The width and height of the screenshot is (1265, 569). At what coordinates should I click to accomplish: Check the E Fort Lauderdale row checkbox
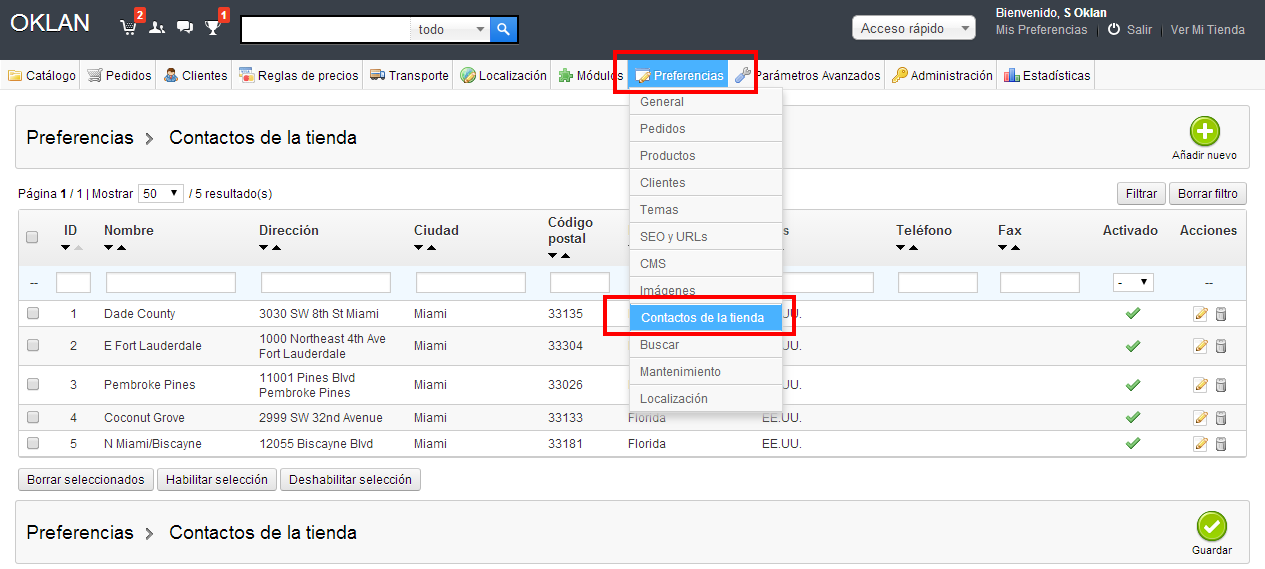coord(33,345)
